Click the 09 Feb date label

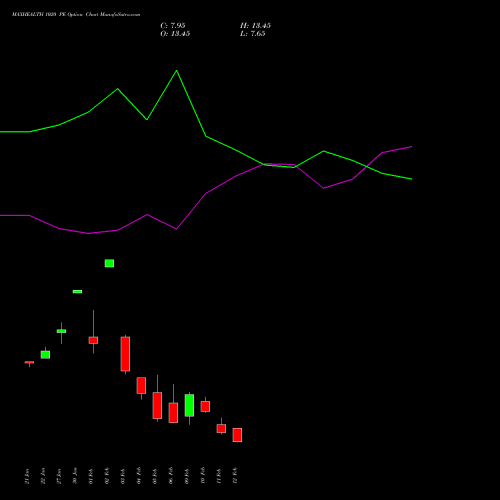pyautogui.click(x=187, y=476)
